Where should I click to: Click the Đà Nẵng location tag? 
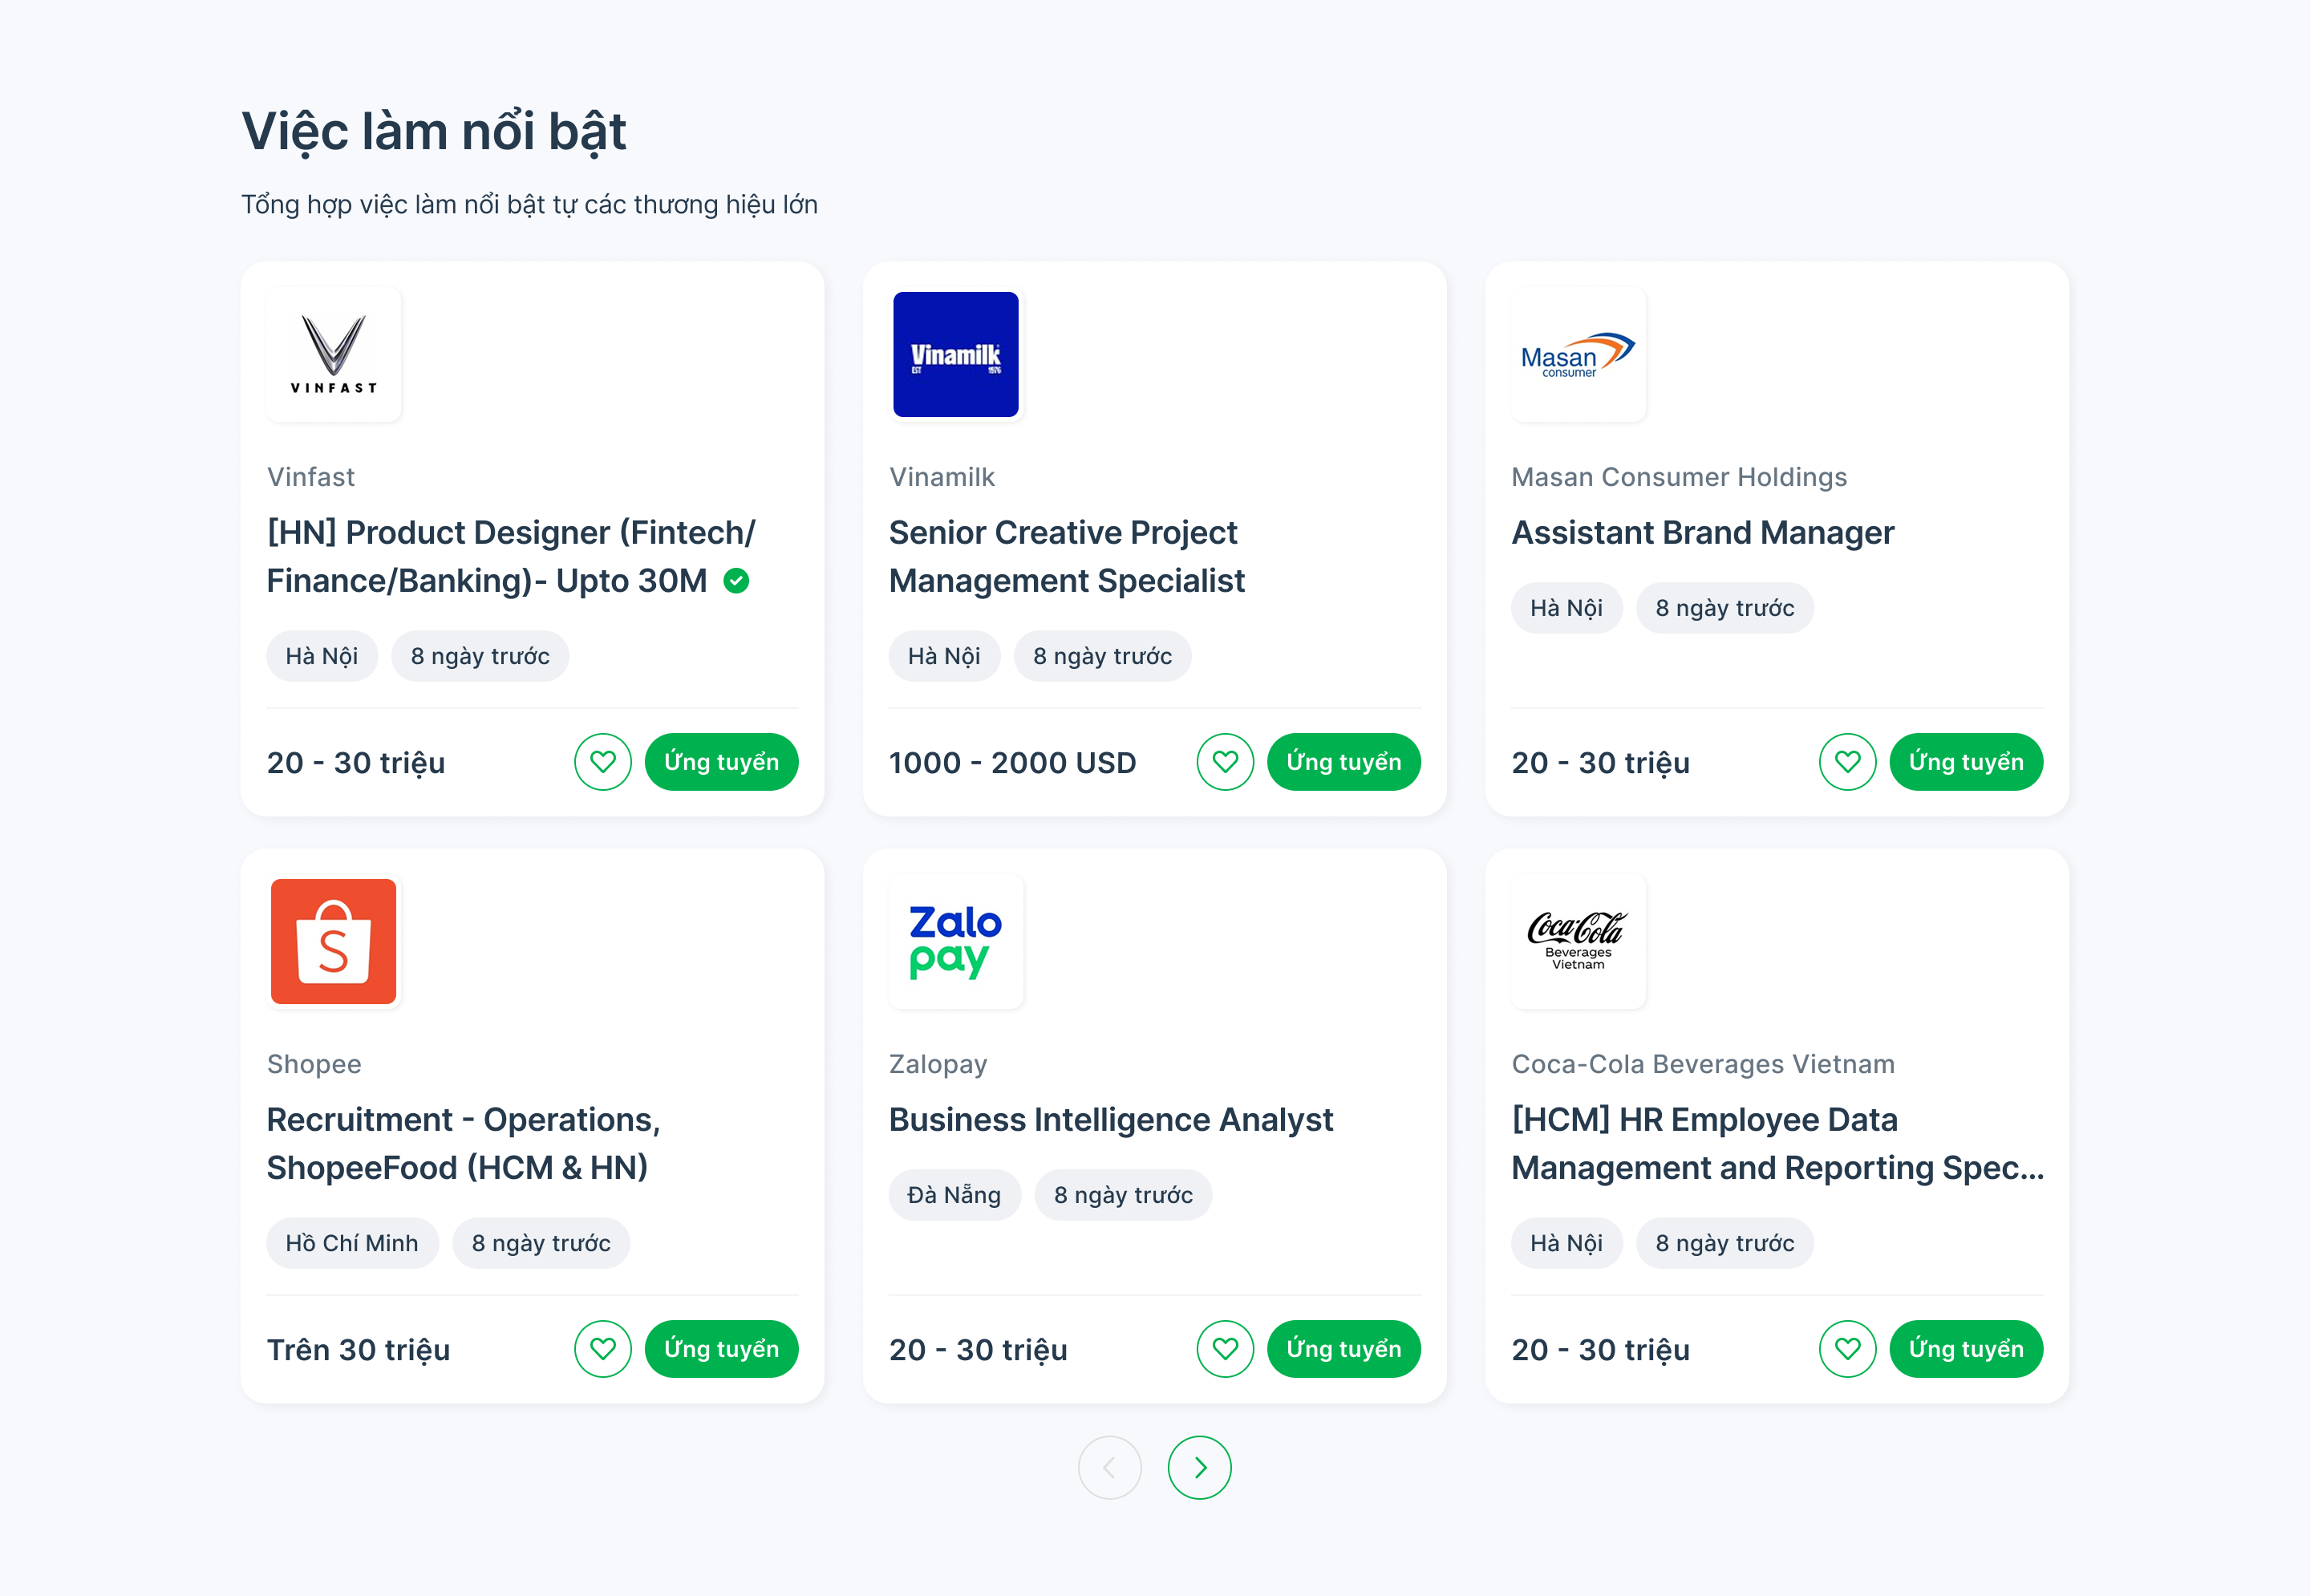(x=954, y=1195)
